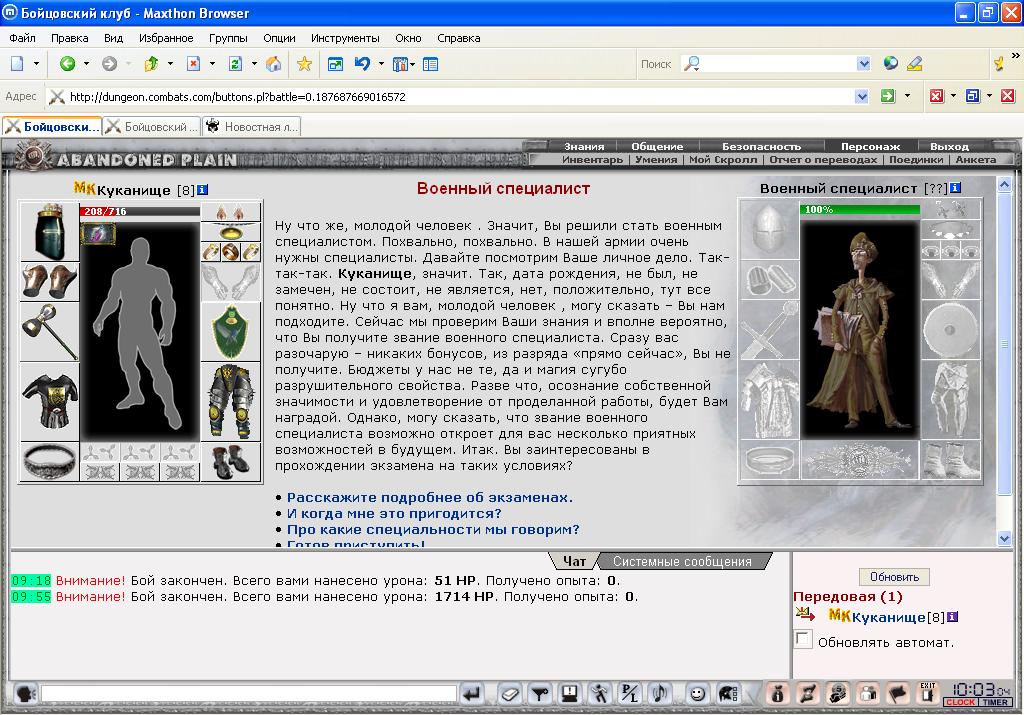This screenshot has width=1024, height=715.
Task: Click the chat message input field
Action: tap(249, 693)
